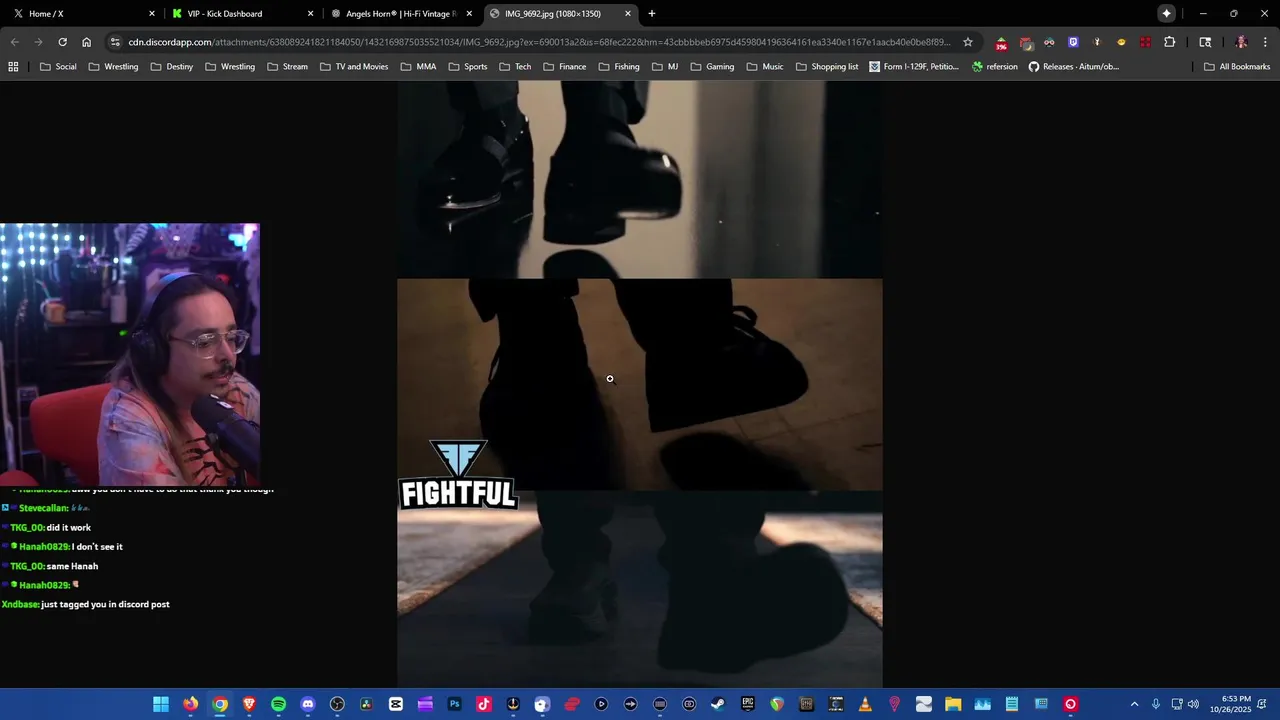Open the Form I-129F Petition bookmark

click(x=914, y=67)
